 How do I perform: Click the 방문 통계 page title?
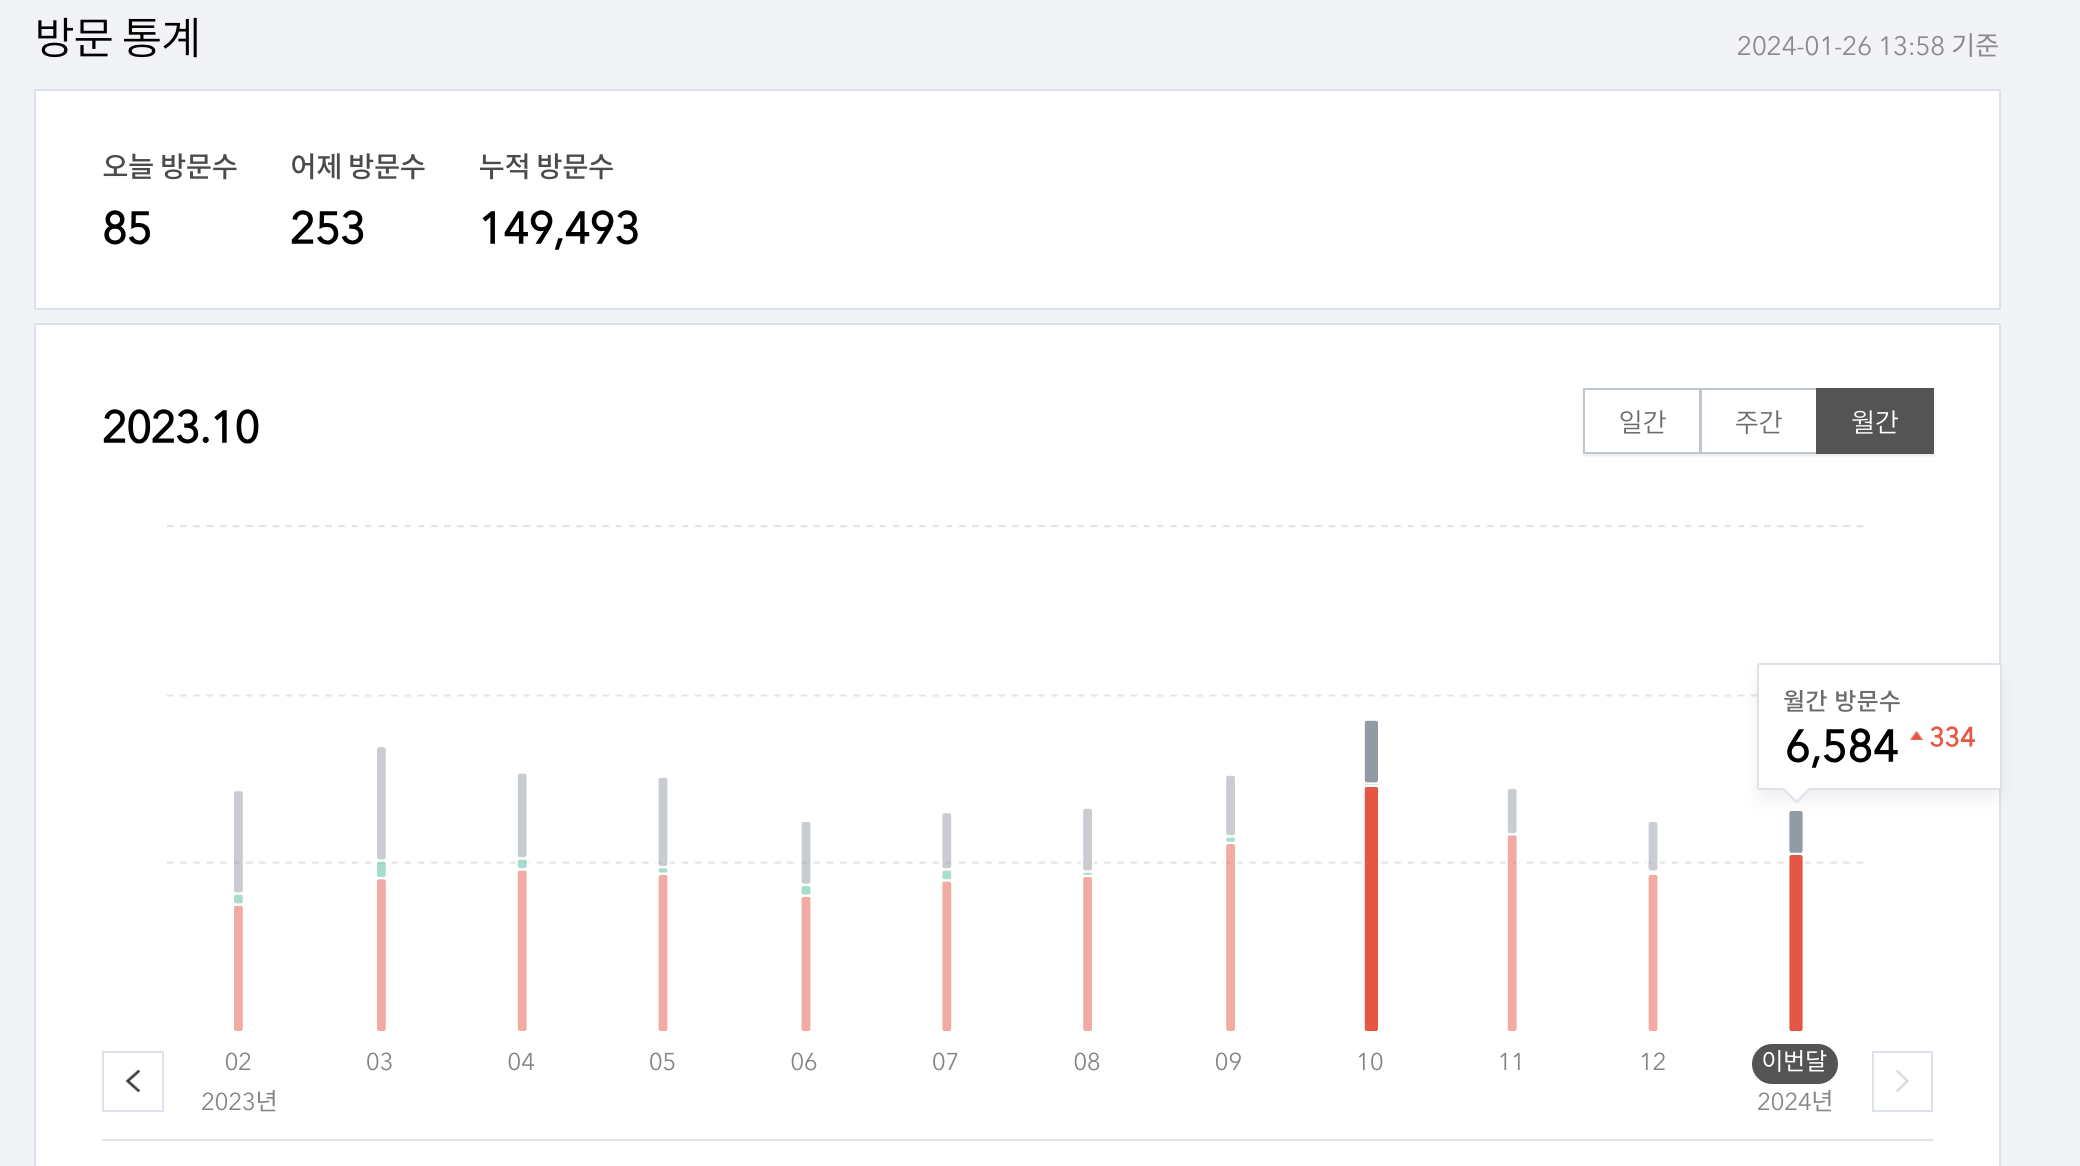point(118,38)
